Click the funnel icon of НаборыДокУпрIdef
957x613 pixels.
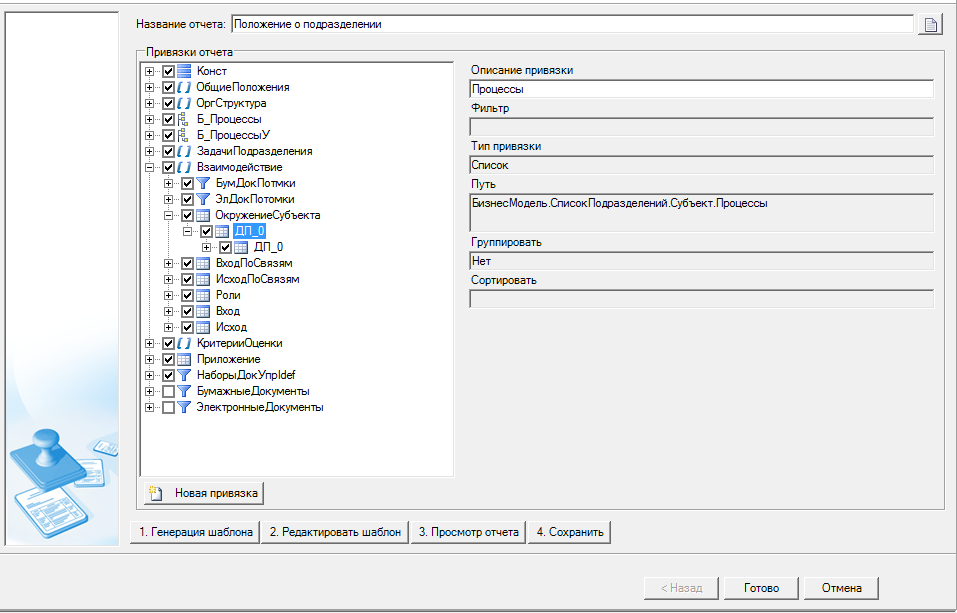[184, 375]
